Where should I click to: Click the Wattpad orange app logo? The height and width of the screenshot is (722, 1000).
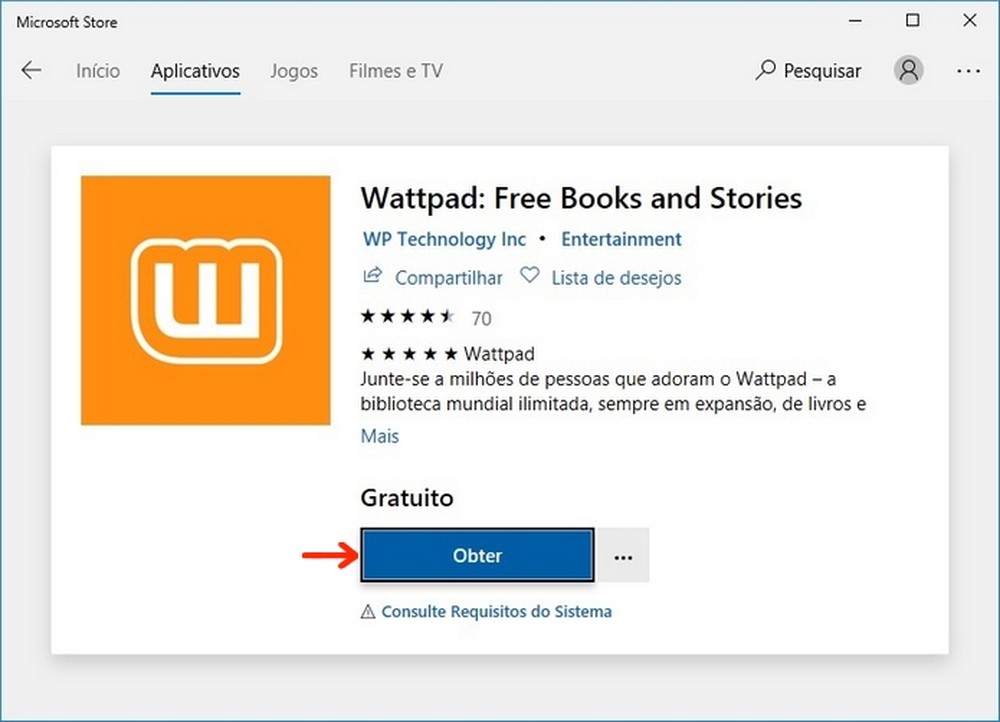click(205, 300)
